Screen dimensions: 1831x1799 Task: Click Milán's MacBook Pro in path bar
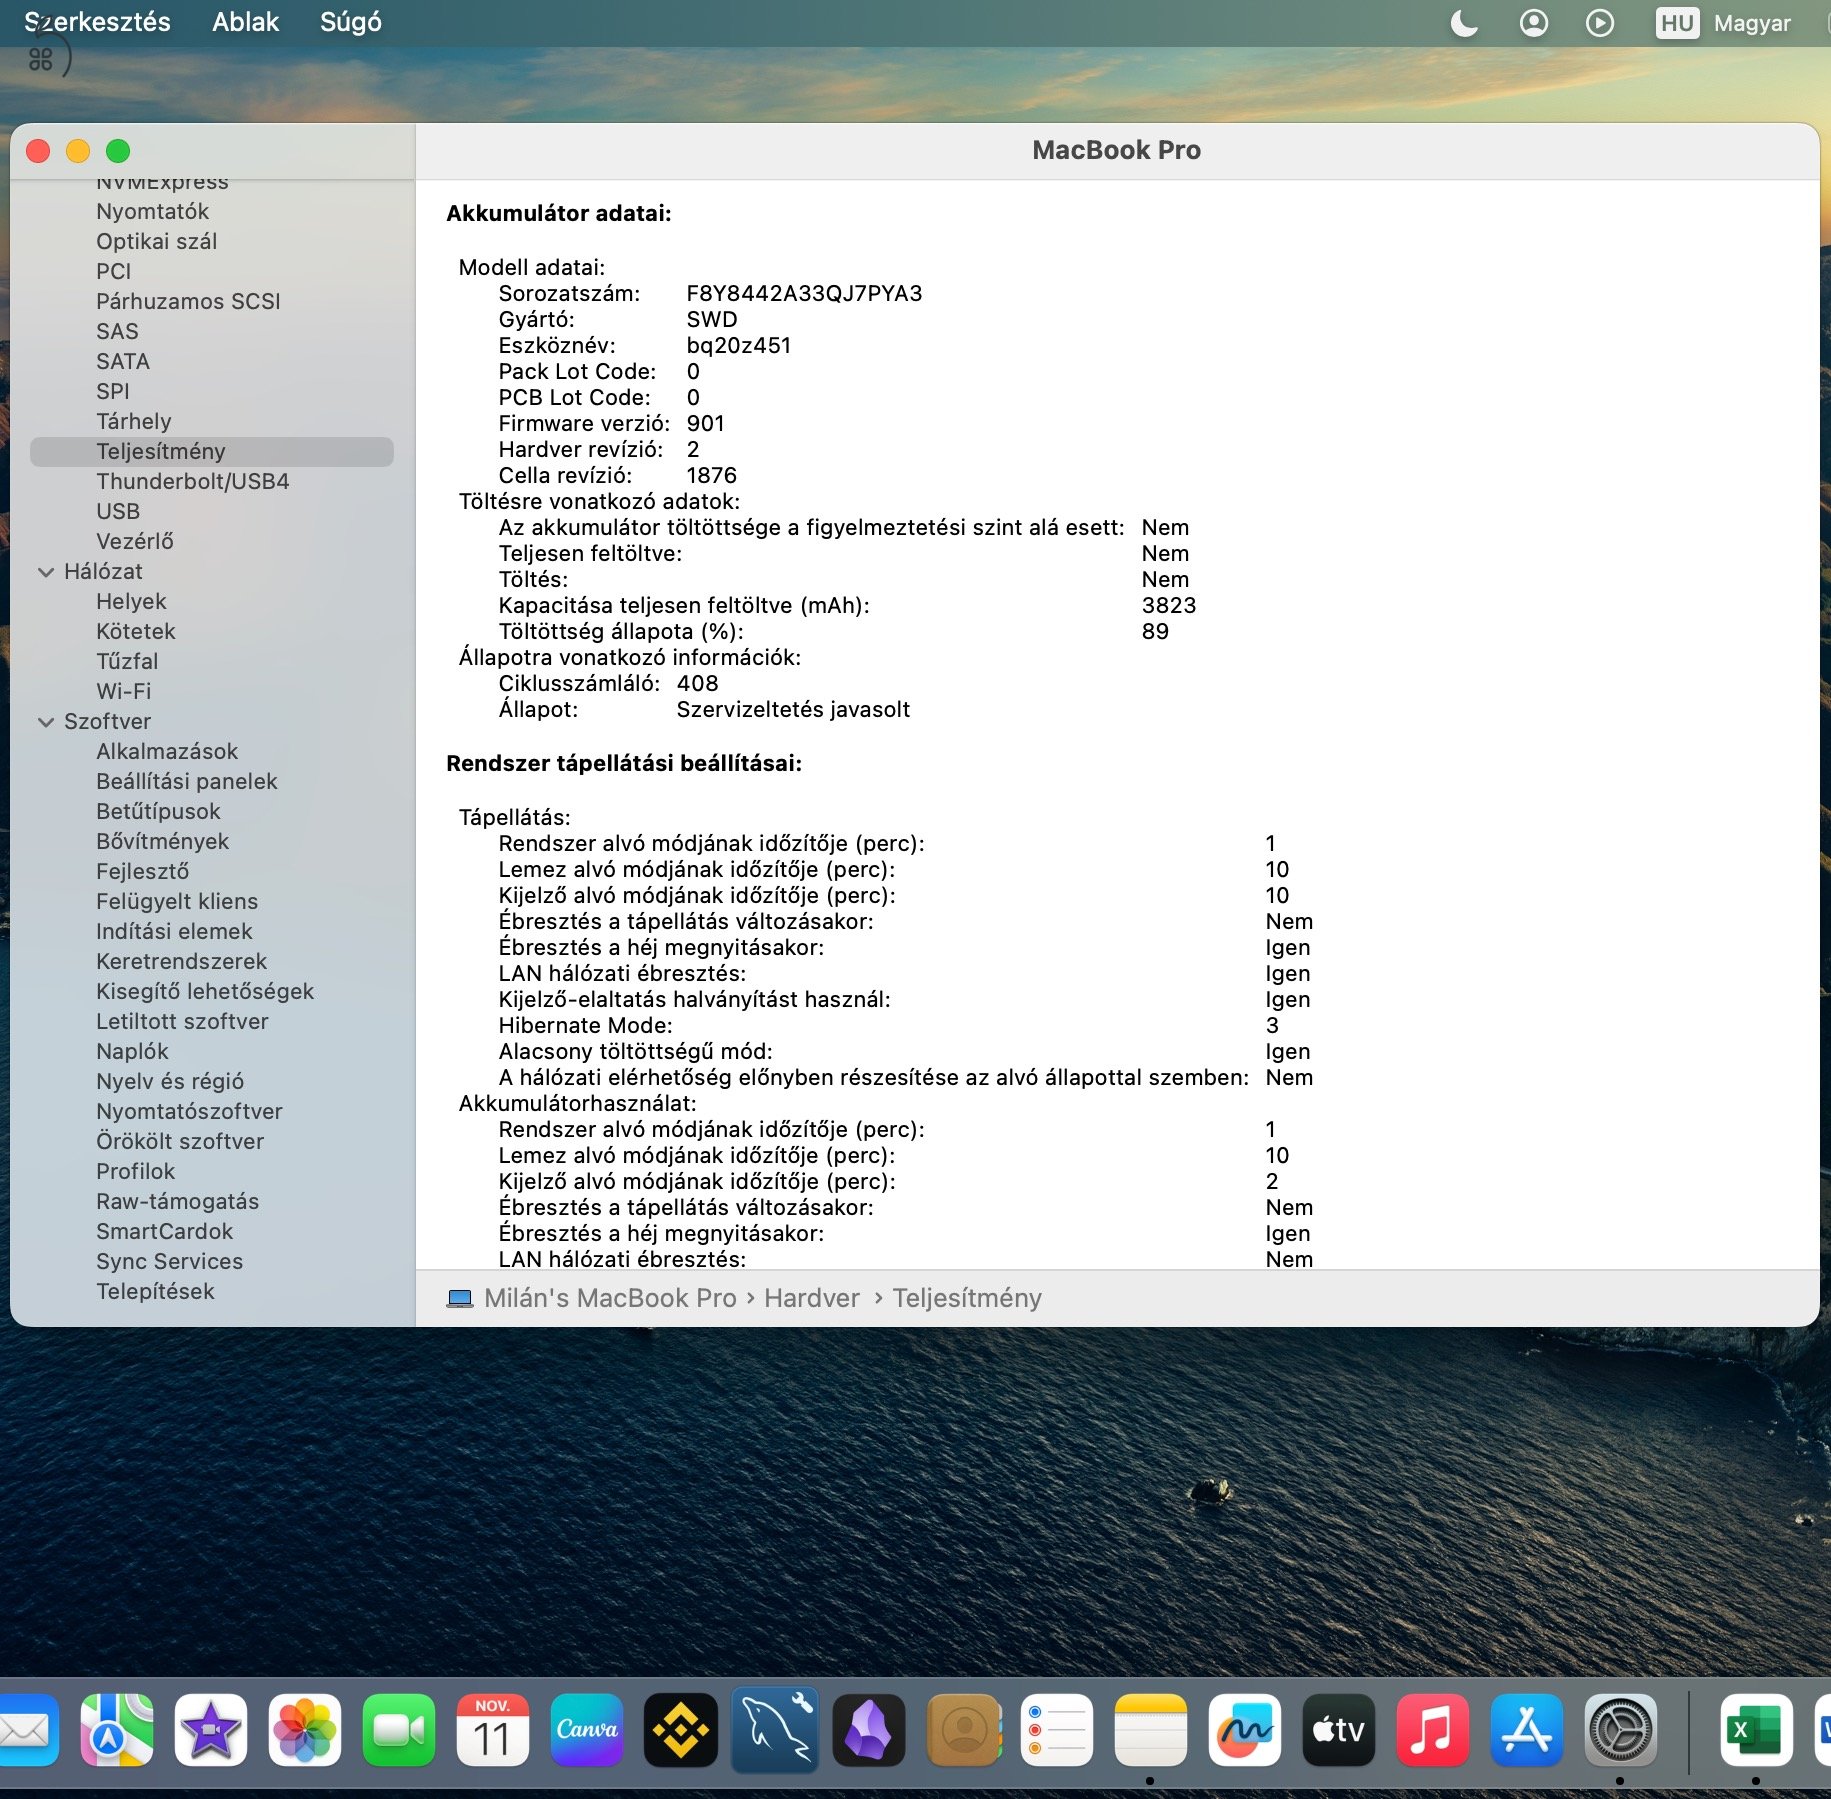click(x=610, y=1298)
